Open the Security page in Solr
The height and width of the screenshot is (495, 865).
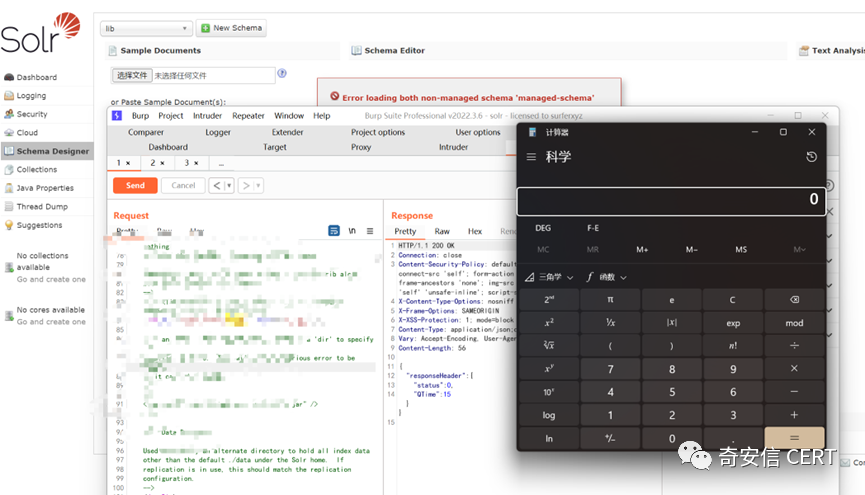[32, 114]
